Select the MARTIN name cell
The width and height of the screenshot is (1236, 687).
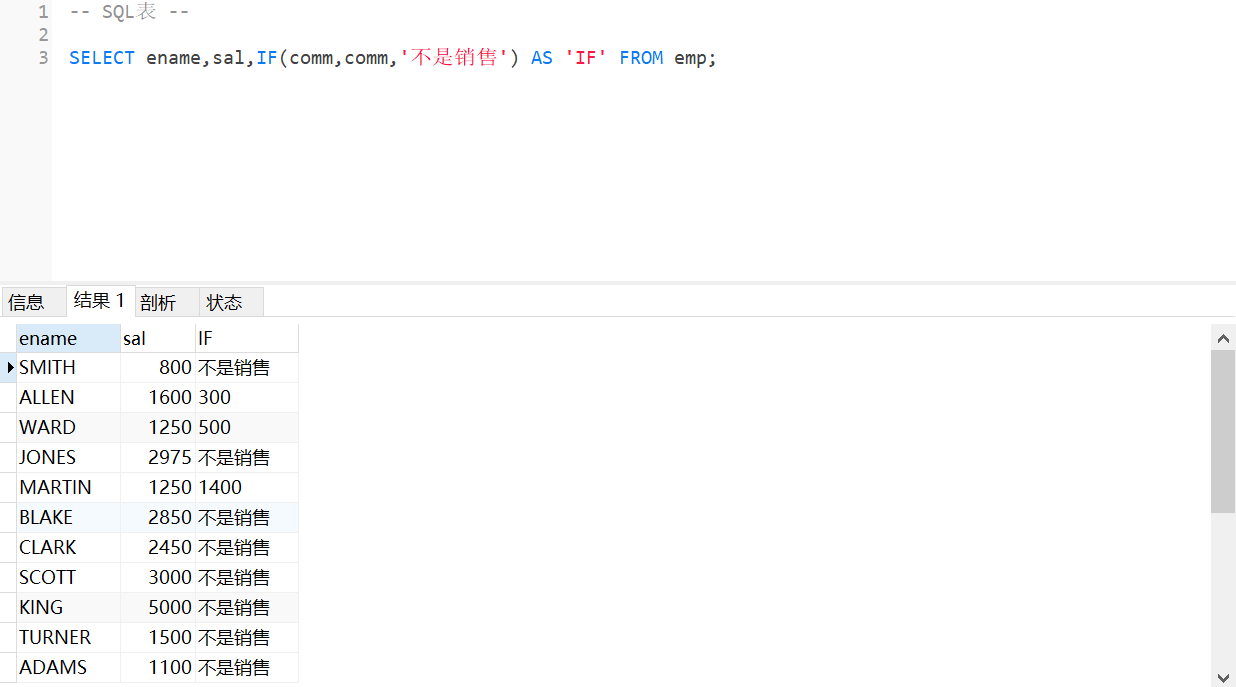click(x=69, y=488)
